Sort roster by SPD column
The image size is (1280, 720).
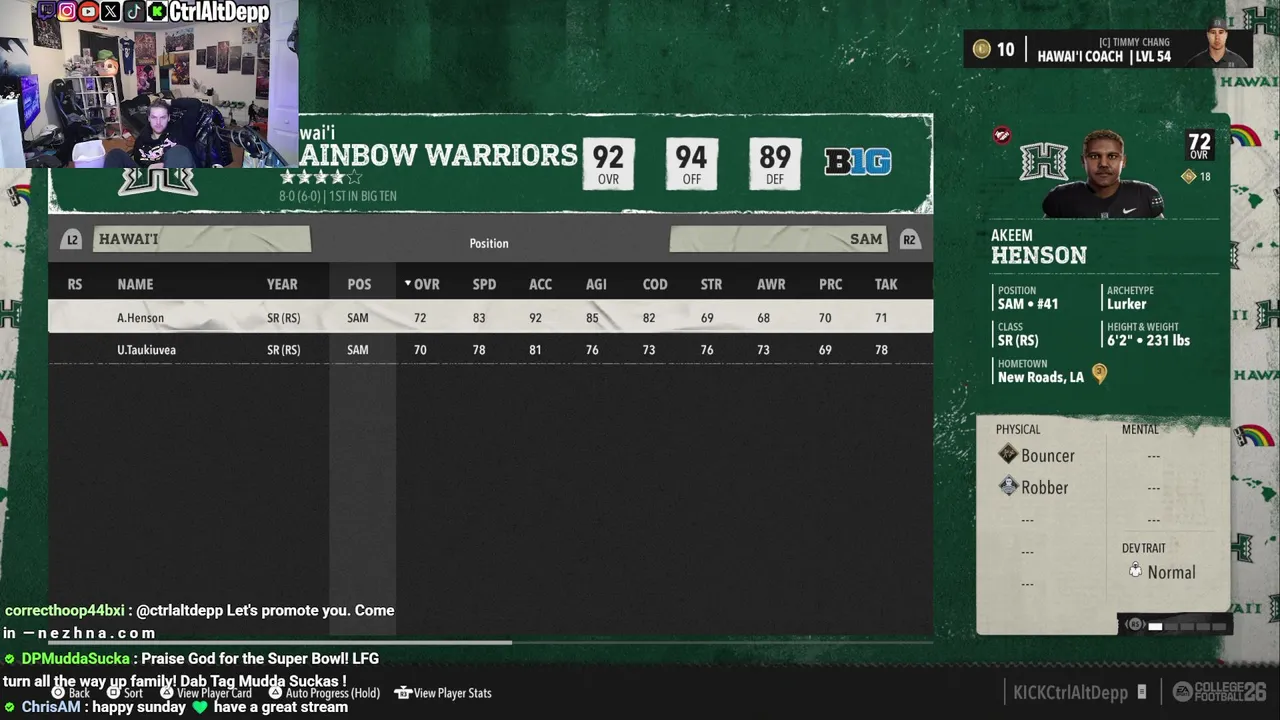pos(484,284)
